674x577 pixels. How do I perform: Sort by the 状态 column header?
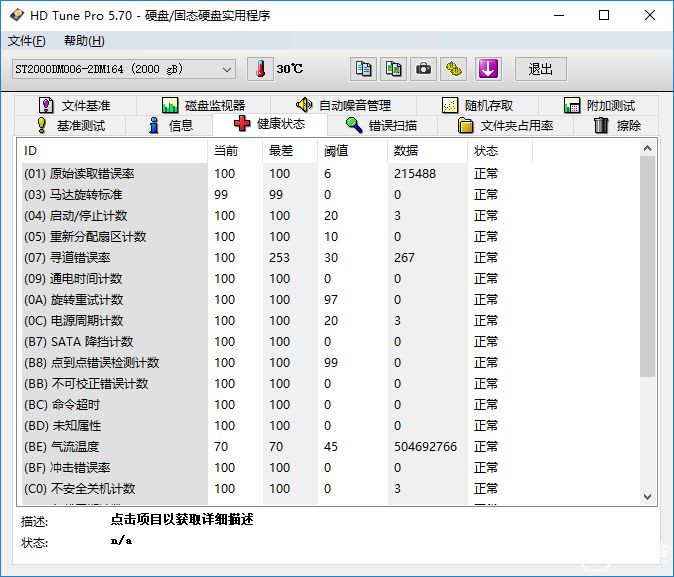tap(499, 150)
